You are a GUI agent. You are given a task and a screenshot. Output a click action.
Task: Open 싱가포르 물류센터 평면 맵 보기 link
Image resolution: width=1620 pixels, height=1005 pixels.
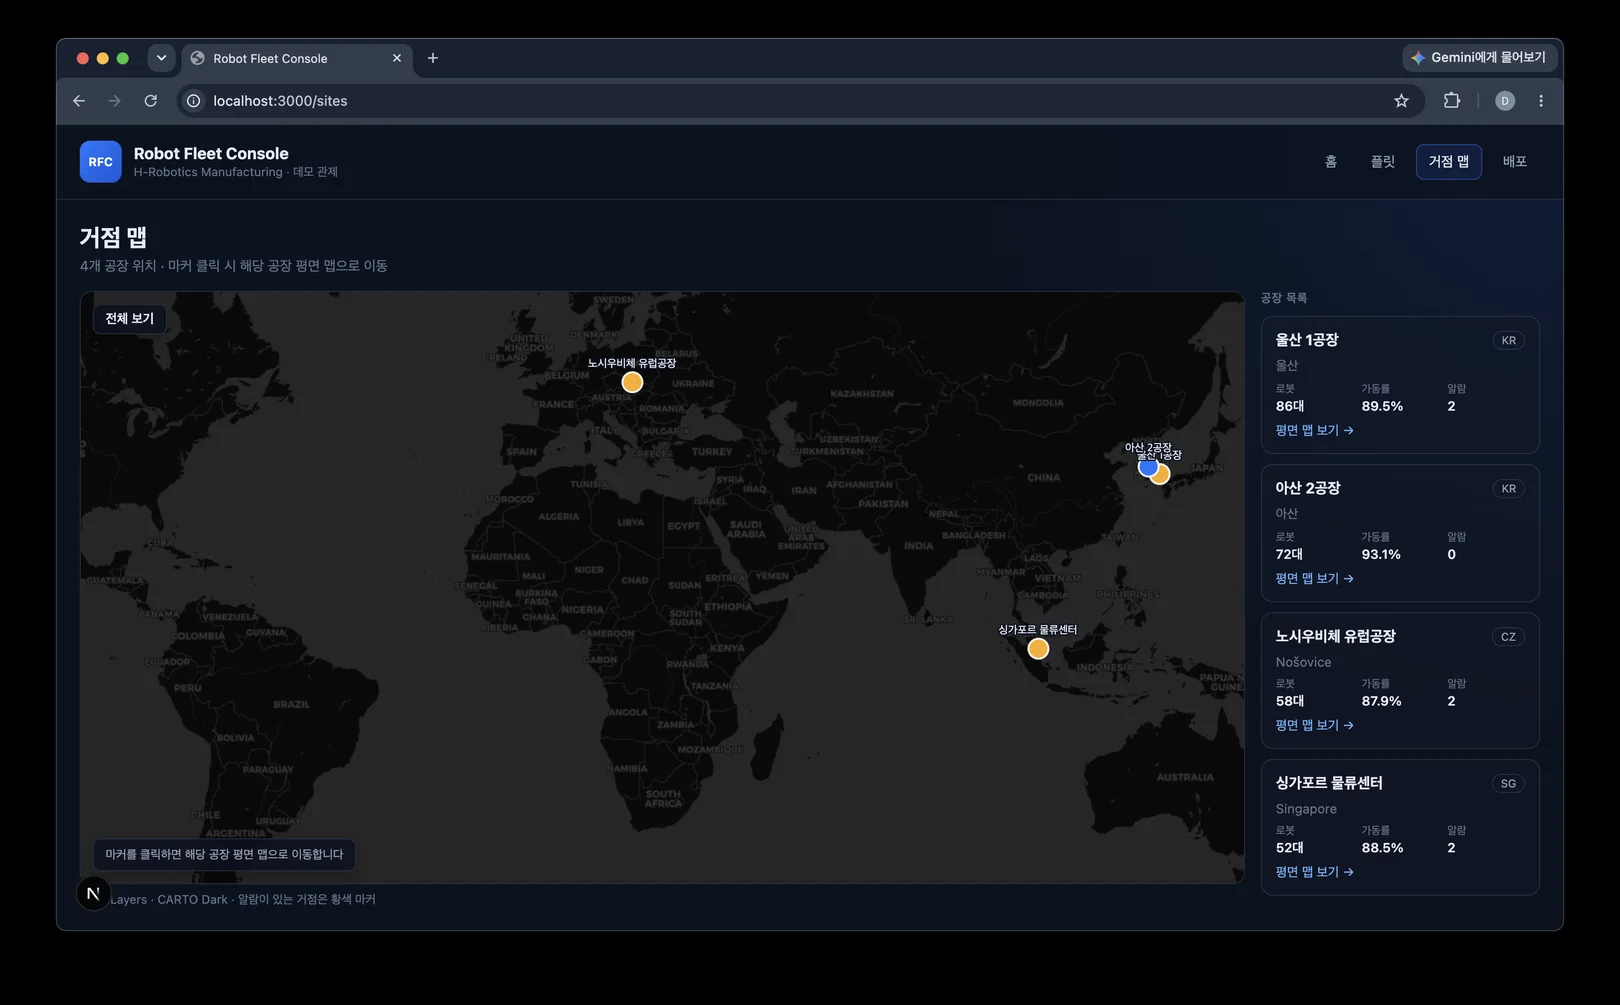(1314, 872)
